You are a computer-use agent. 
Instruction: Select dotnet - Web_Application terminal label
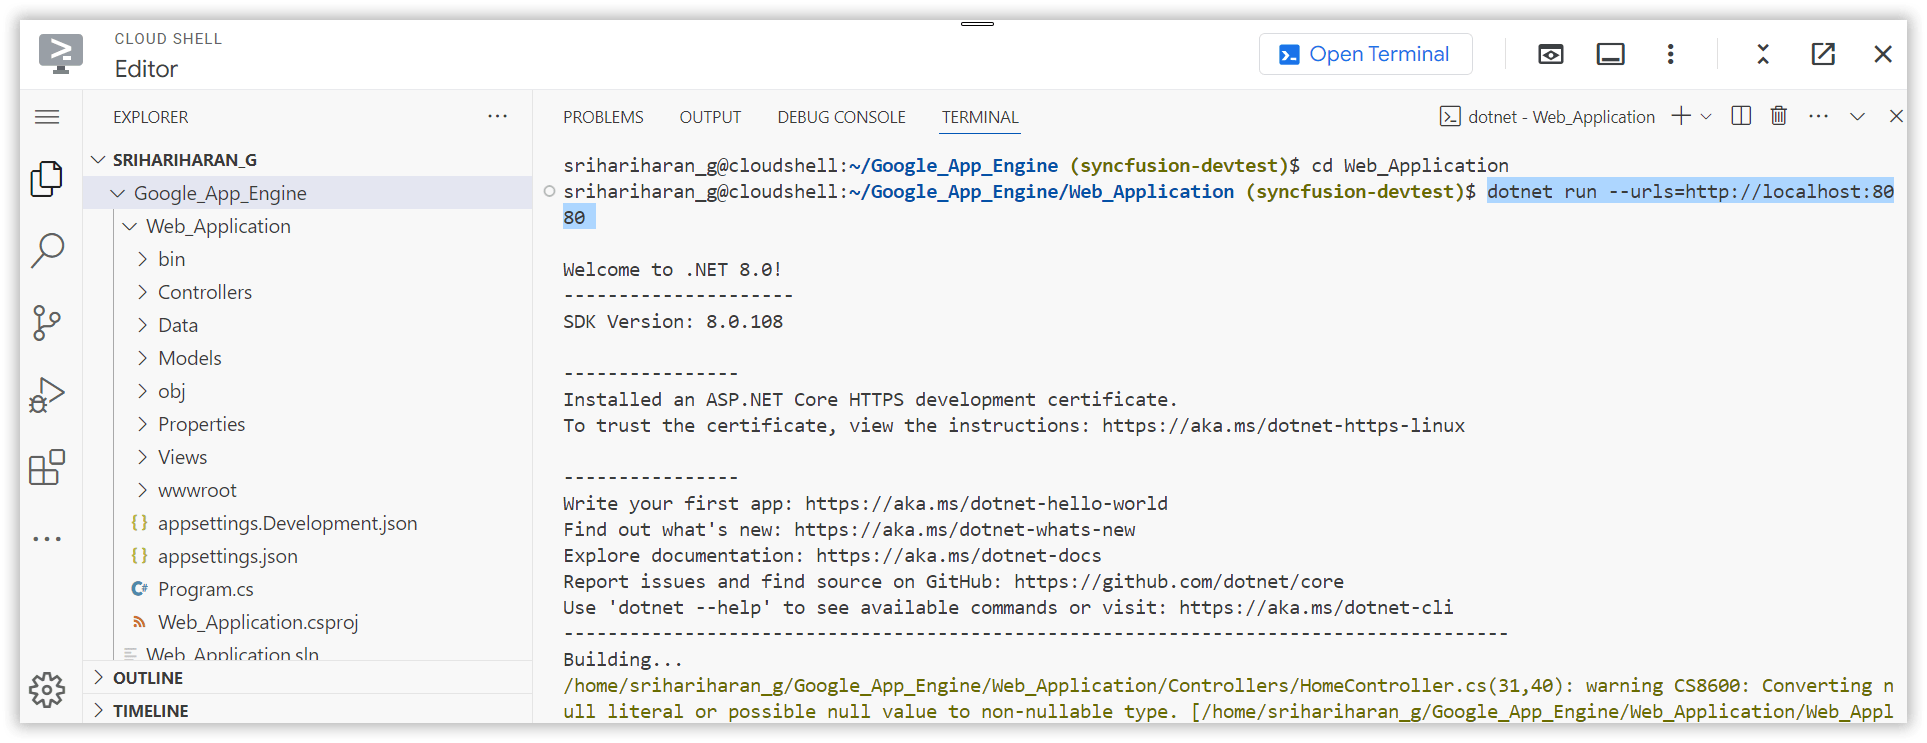pos(1561,117)
